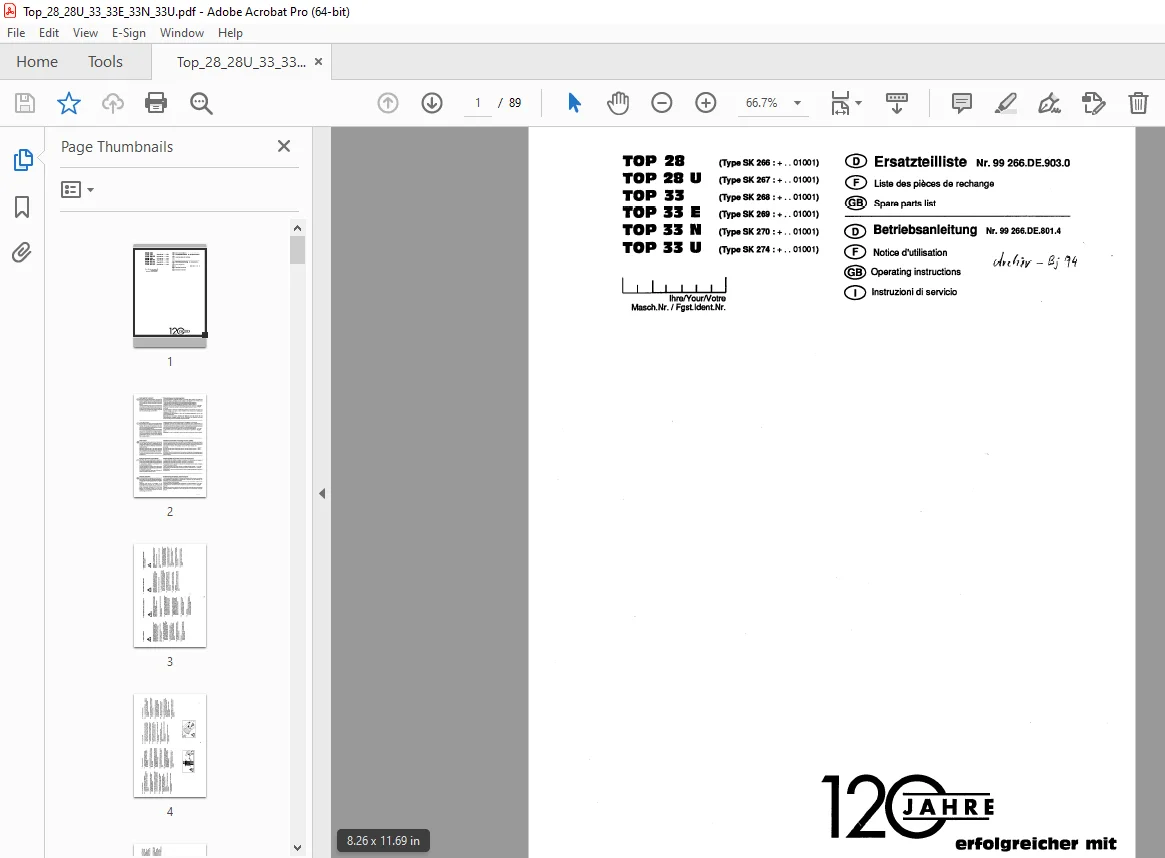Show Page Thumbnails panel icon
Image resolution: width=1165 pixels, height=858 pixels.
pyautogui.click(x=22, y=160)
